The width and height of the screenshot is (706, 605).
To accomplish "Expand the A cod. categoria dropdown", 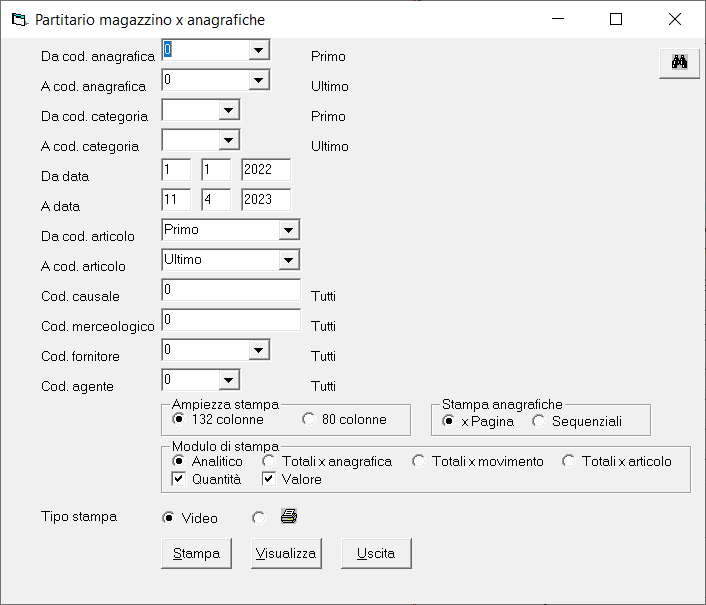I will [x=229, y=140].
